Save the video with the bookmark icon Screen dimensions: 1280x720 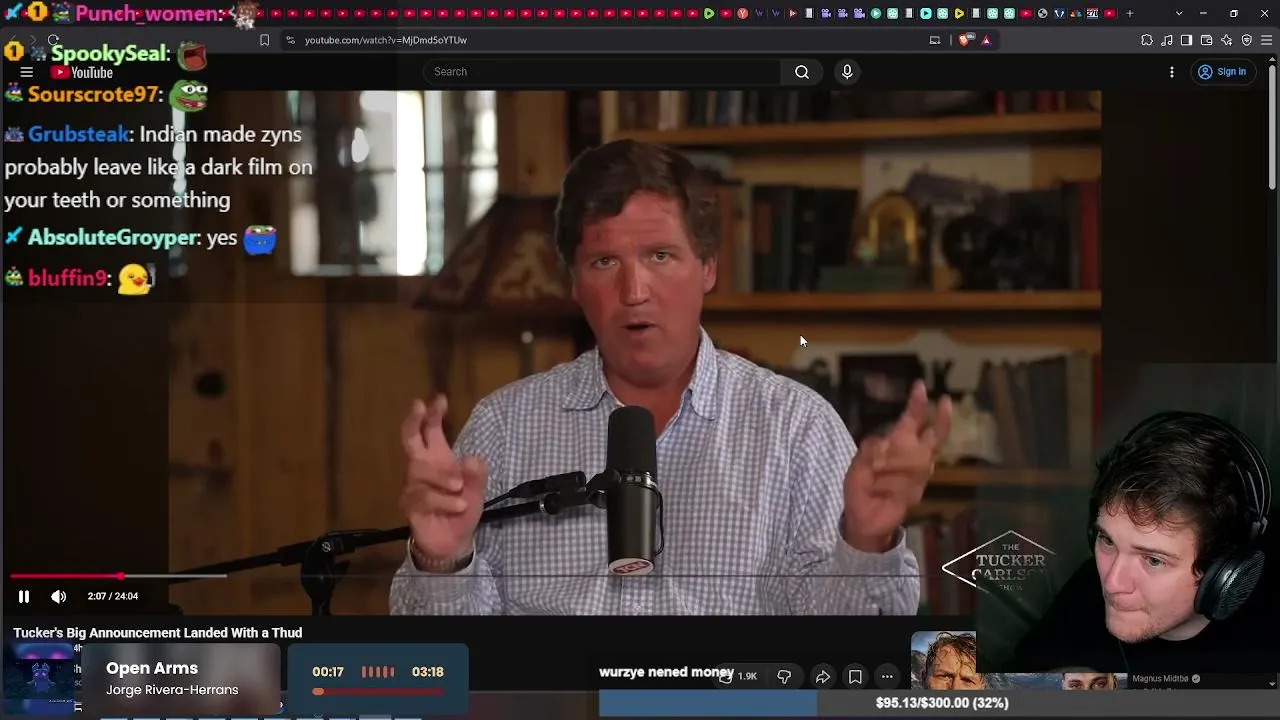855,677
